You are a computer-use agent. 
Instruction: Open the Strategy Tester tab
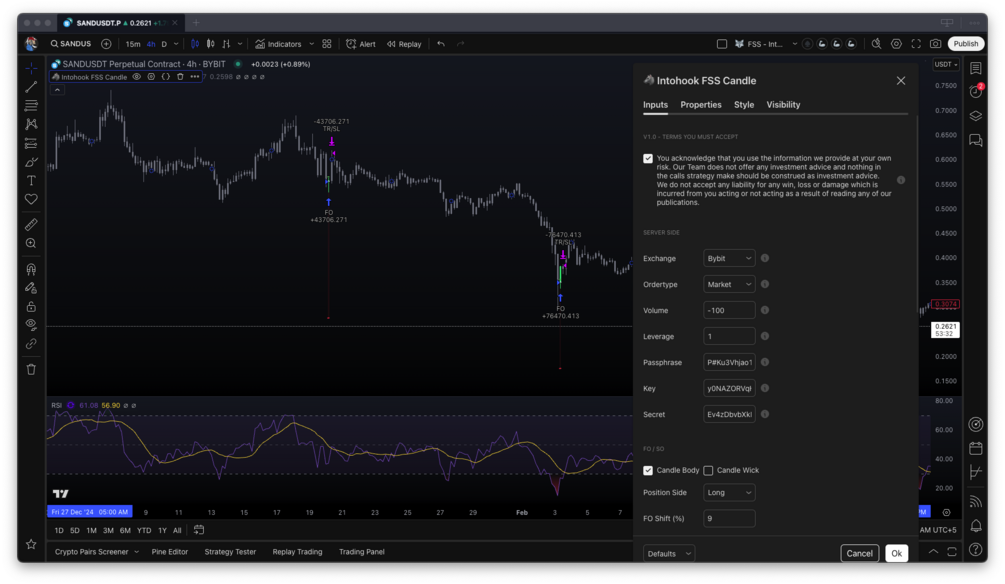(230, 552)
